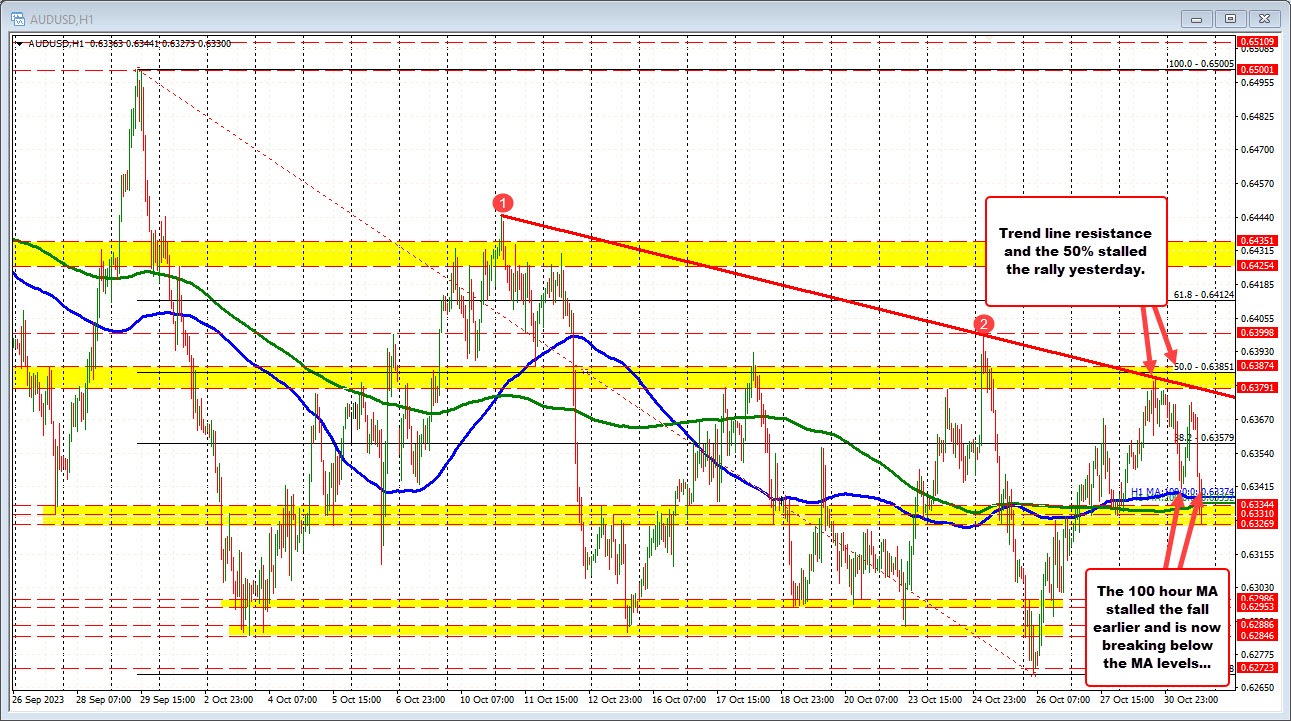Expand the AUDUSD OHLC data dropdown arrow
This screenshot has height=721, width=1291.
pos(19,44)
